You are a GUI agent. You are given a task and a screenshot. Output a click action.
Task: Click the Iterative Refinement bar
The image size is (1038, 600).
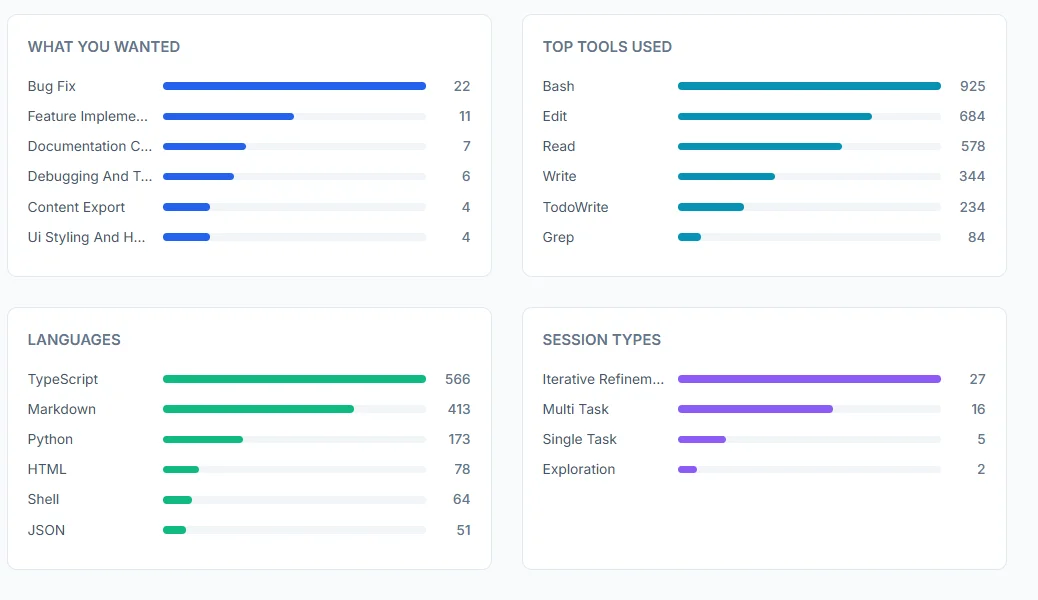[809, 379]
